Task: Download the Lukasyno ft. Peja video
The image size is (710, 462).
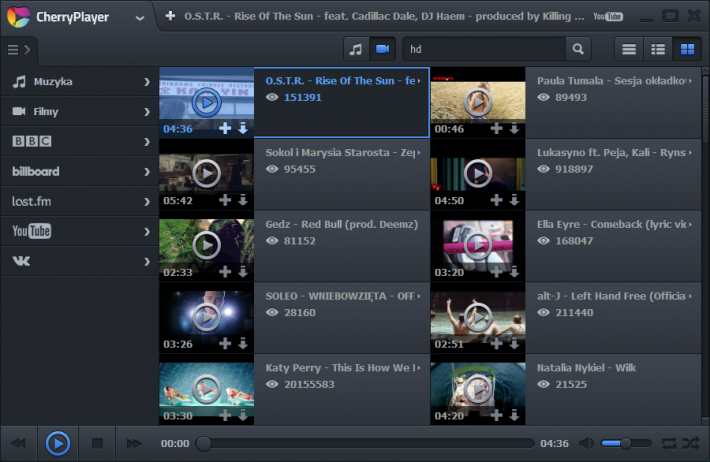Action: click(514, 200)
